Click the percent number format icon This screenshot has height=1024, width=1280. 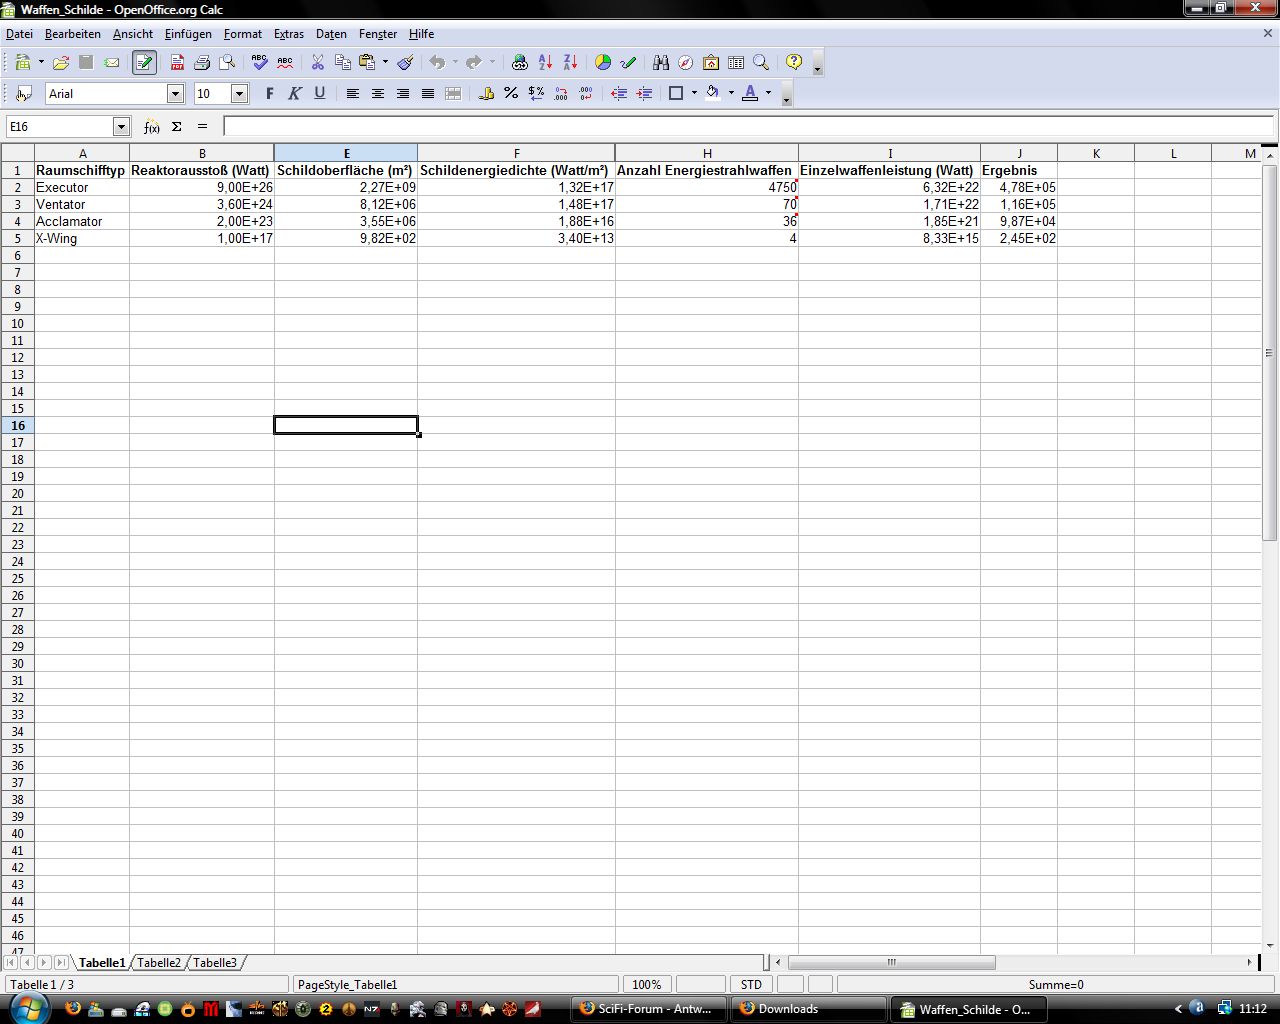pos(511,93)
